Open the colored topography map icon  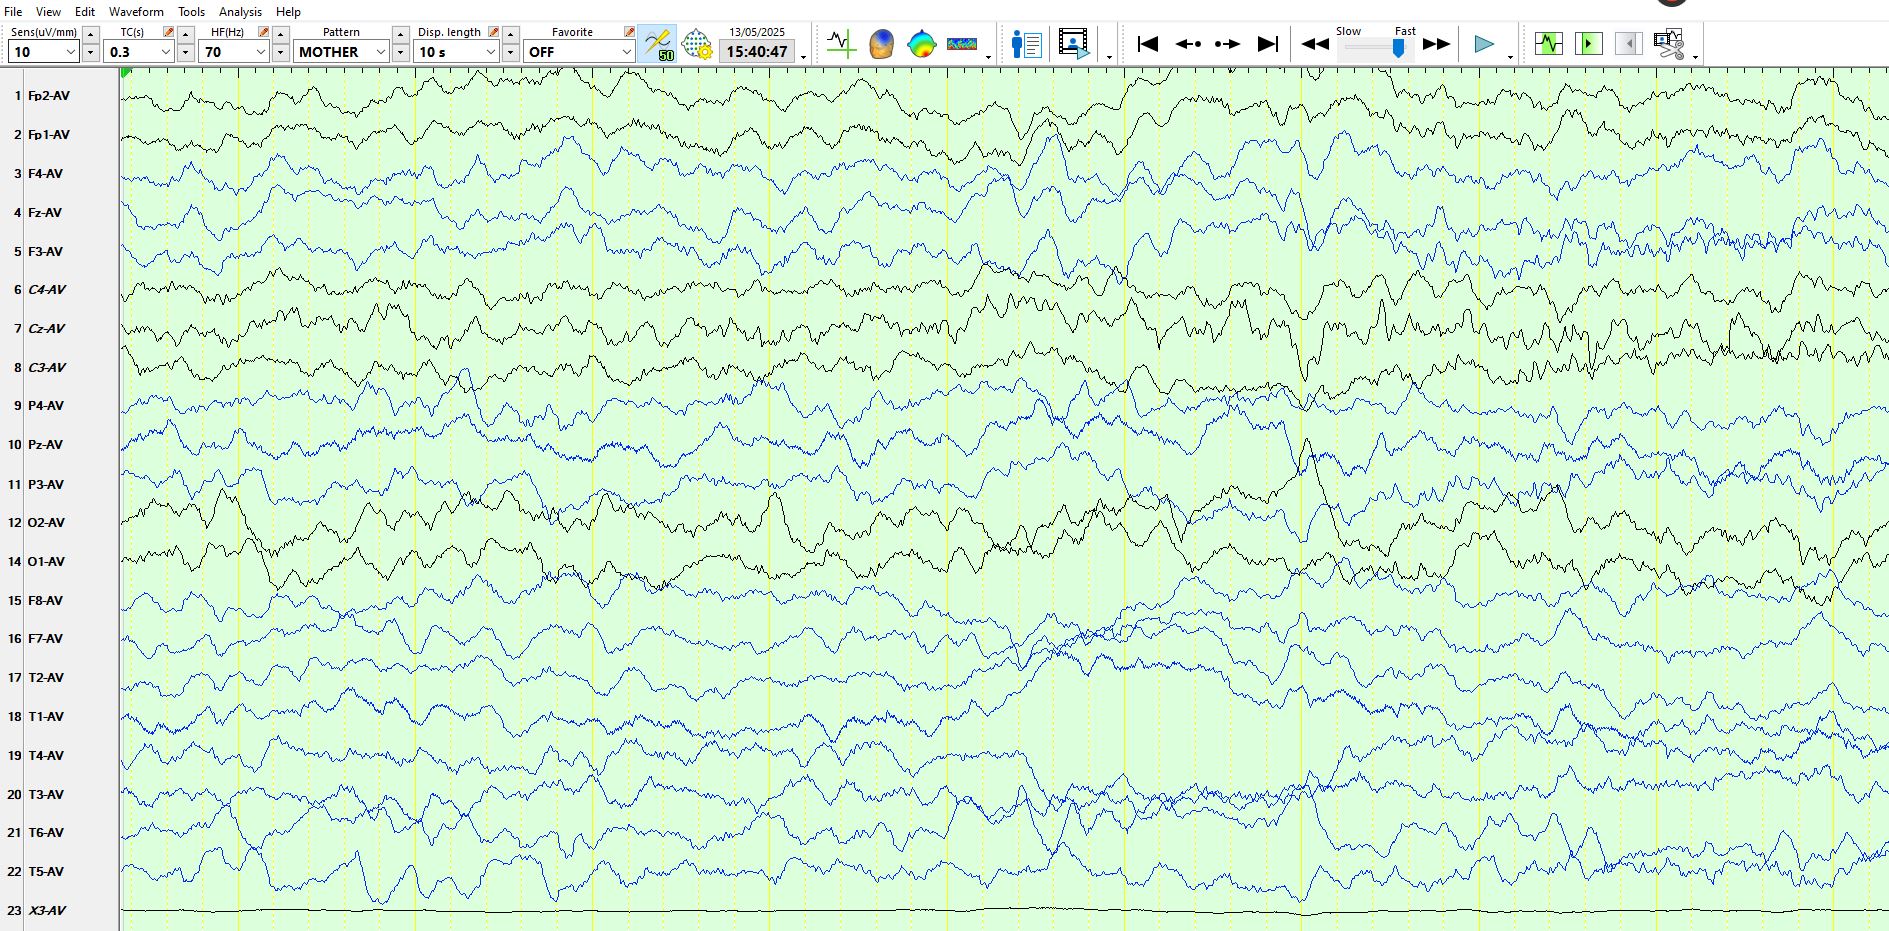[x=922, y=44]
